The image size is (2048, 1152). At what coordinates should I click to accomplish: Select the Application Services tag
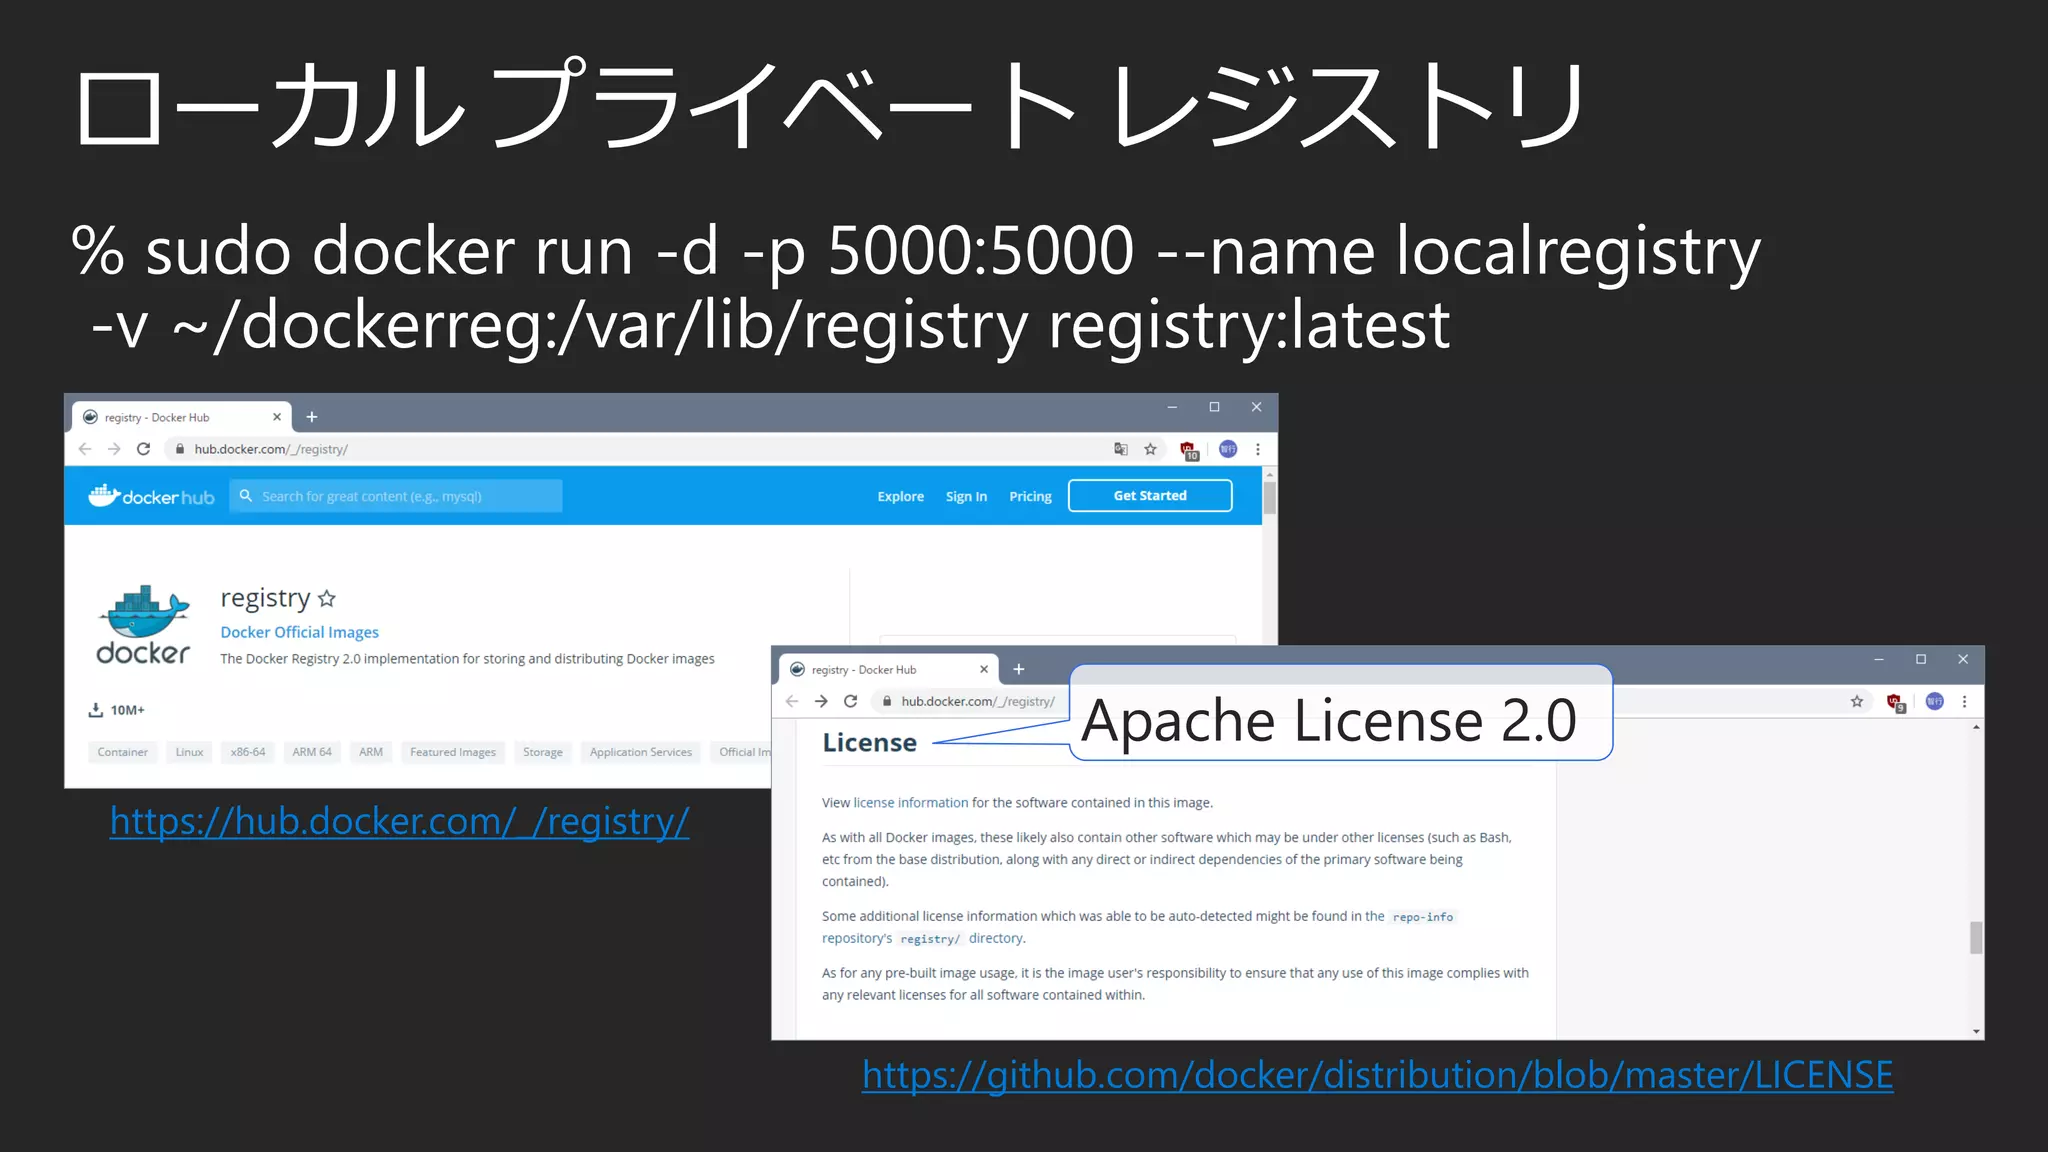pyautogui.click(x=641, y=752)
